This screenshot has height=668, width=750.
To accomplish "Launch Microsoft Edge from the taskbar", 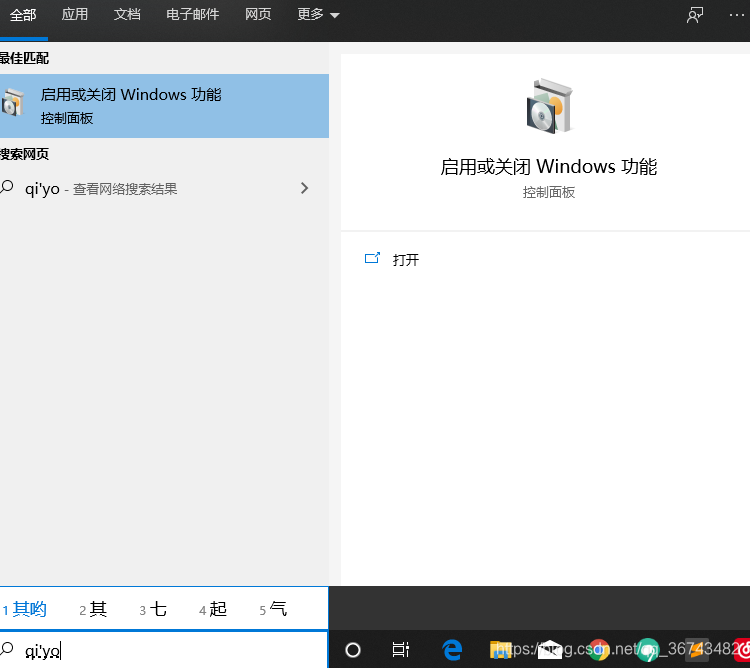I will (x=452, y=650).
